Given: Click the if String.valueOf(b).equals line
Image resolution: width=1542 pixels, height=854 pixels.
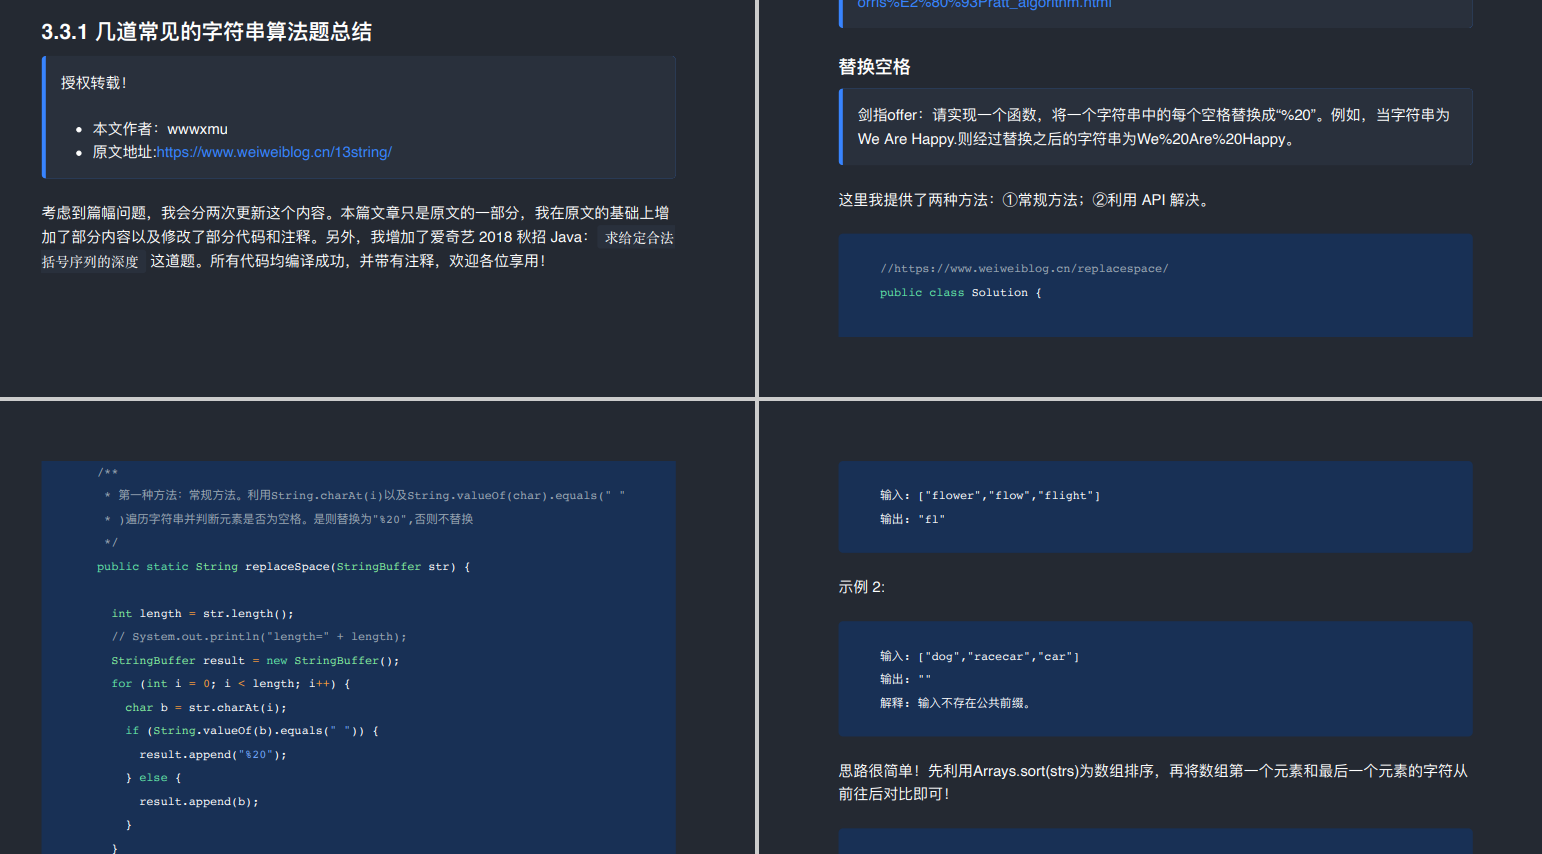Looking at the screenshot, I should [x=252, y=731].
